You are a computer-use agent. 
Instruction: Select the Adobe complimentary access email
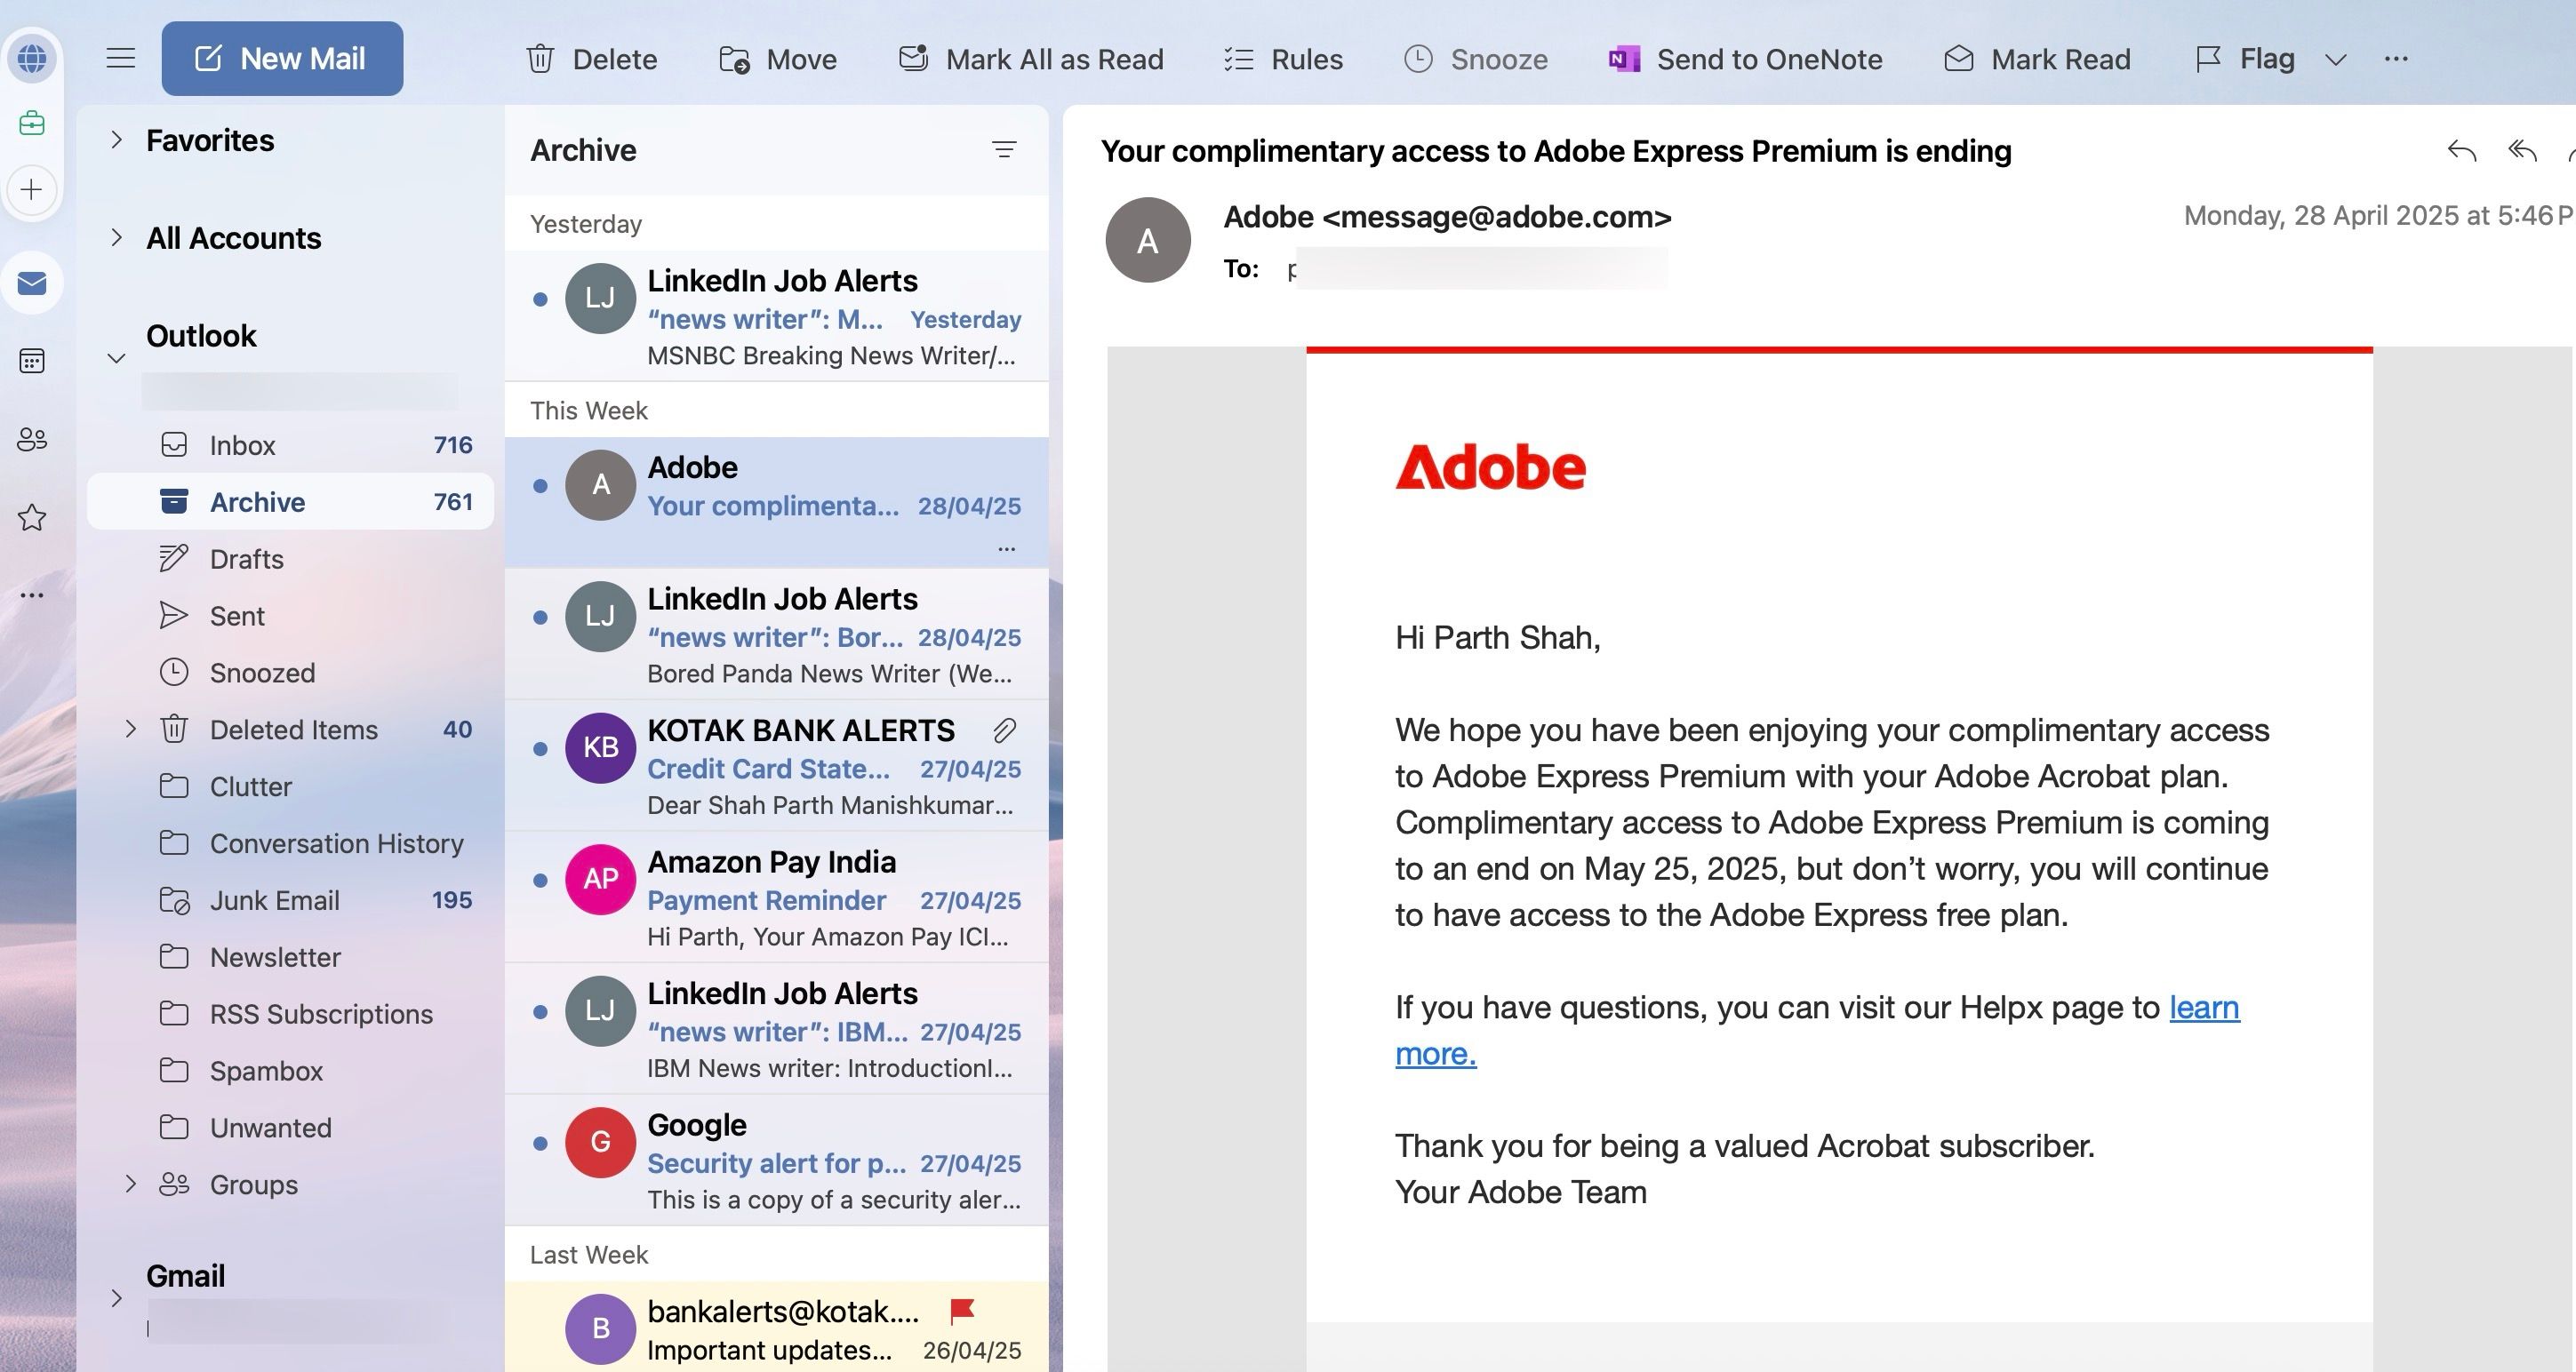777,502
